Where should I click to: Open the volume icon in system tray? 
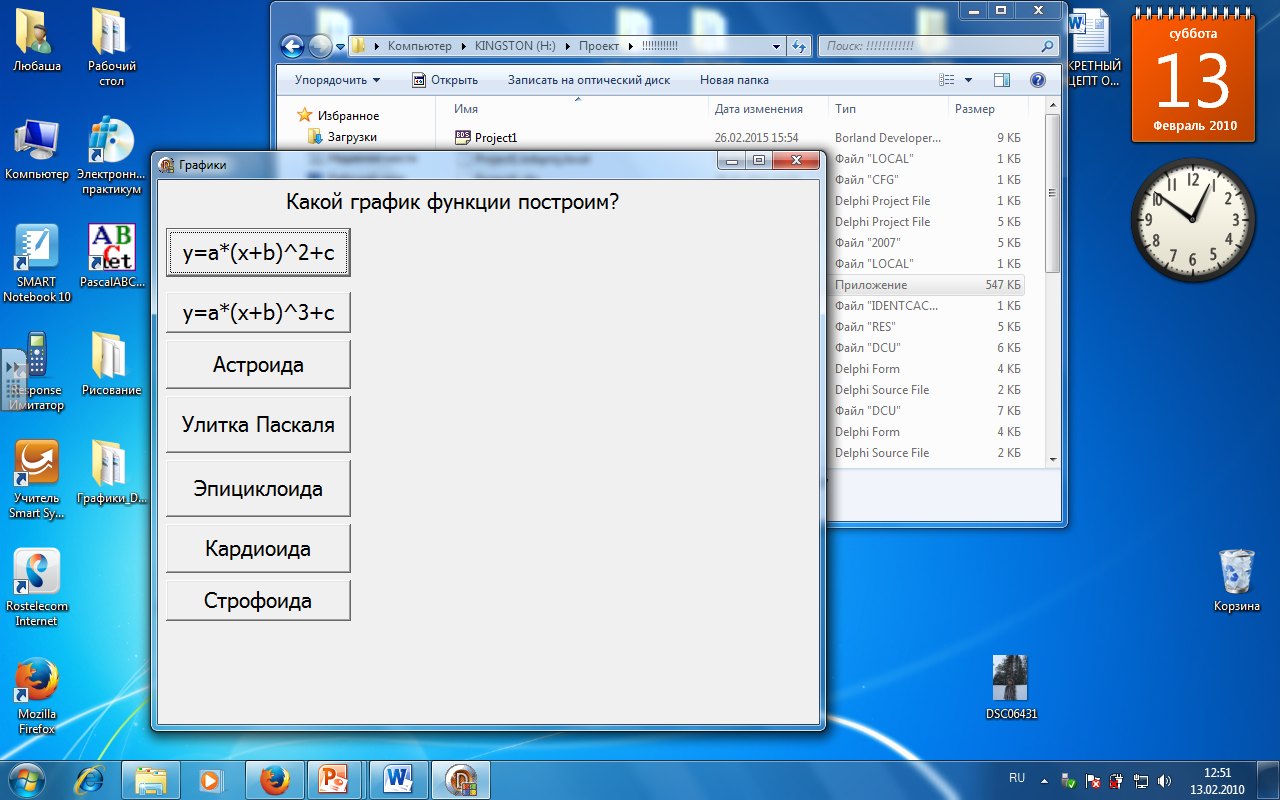(x=1164, y=780)
